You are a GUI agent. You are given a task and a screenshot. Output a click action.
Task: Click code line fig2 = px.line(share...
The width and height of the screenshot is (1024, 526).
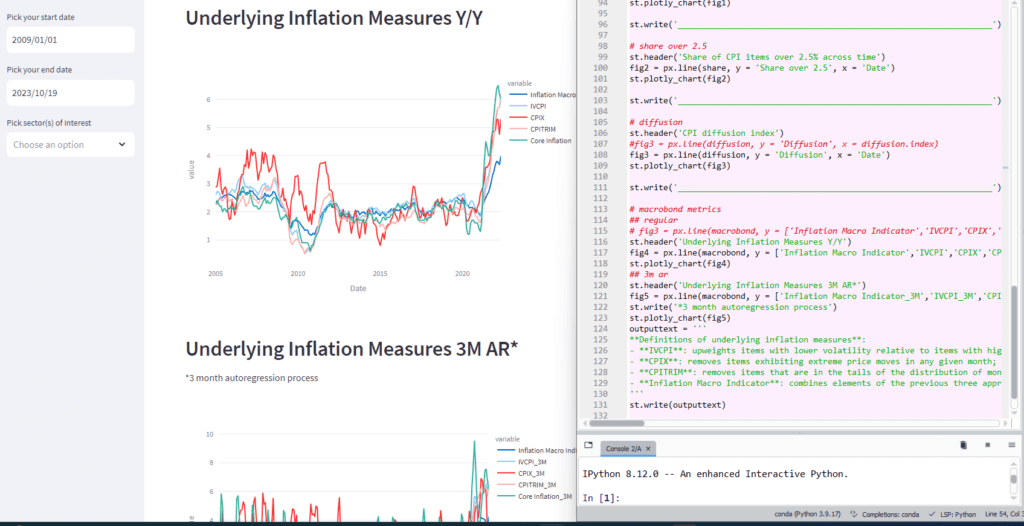[761, 67]
